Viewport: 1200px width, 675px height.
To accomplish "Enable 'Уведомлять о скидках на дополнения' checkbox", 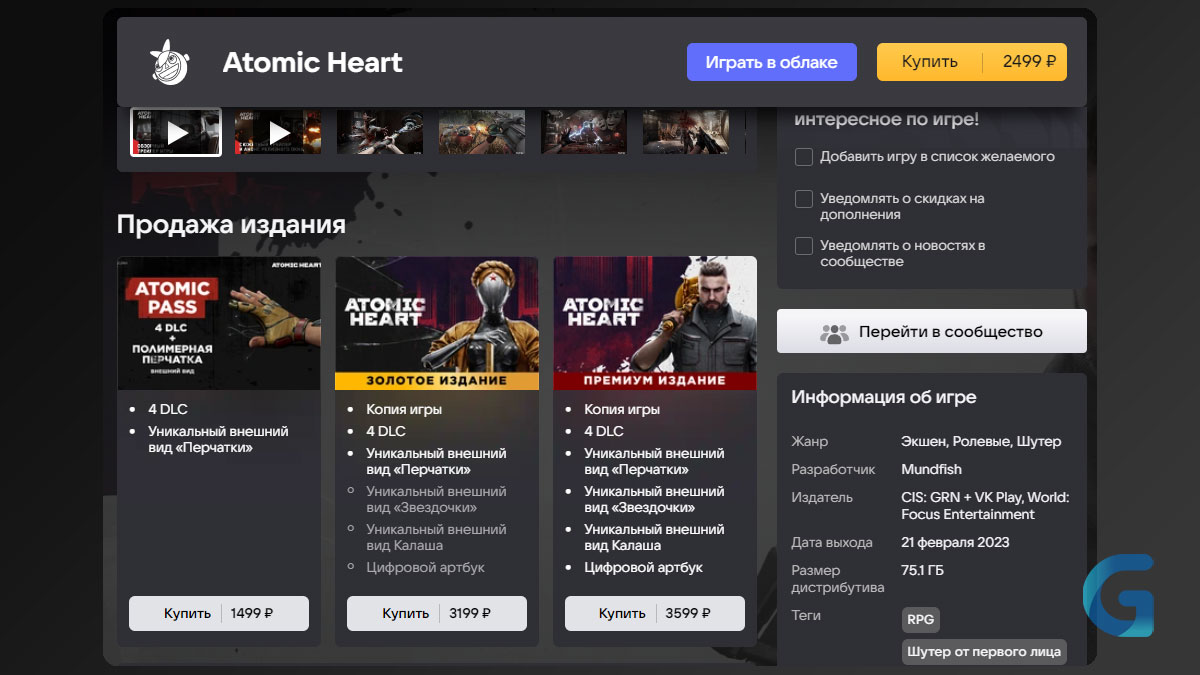I will pyautogui.click(x=804, y=199).
